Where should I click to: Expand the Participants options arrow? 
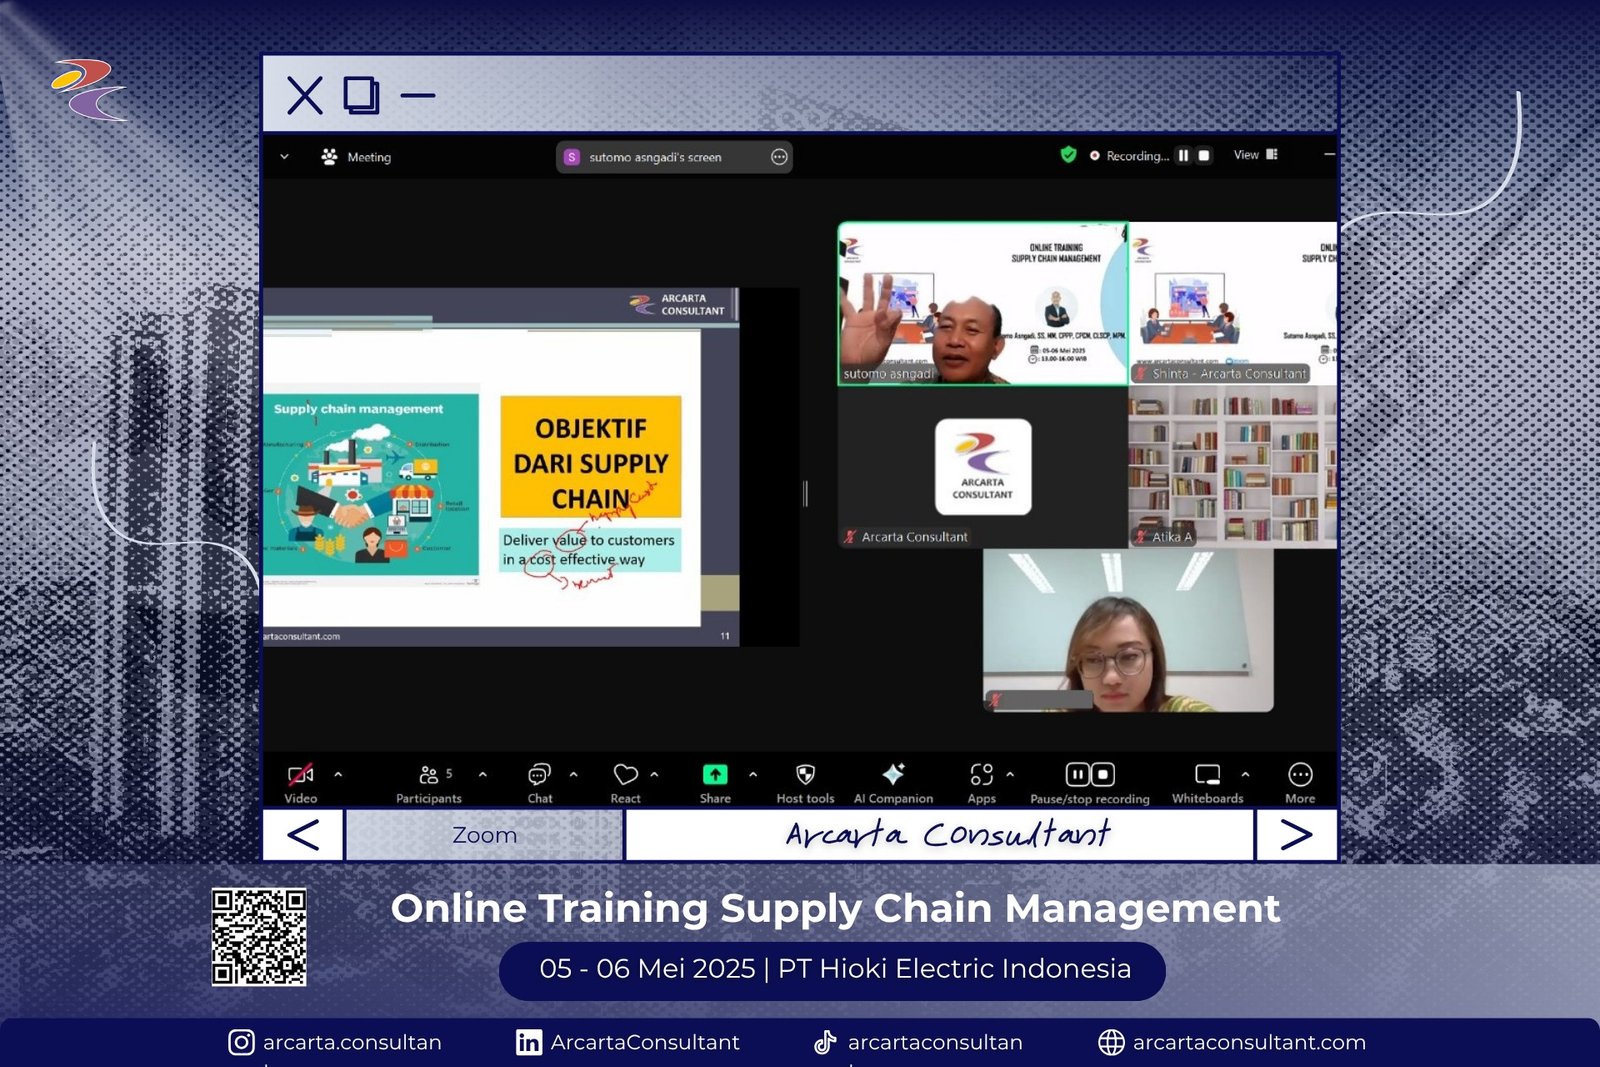tap(483, 774)
